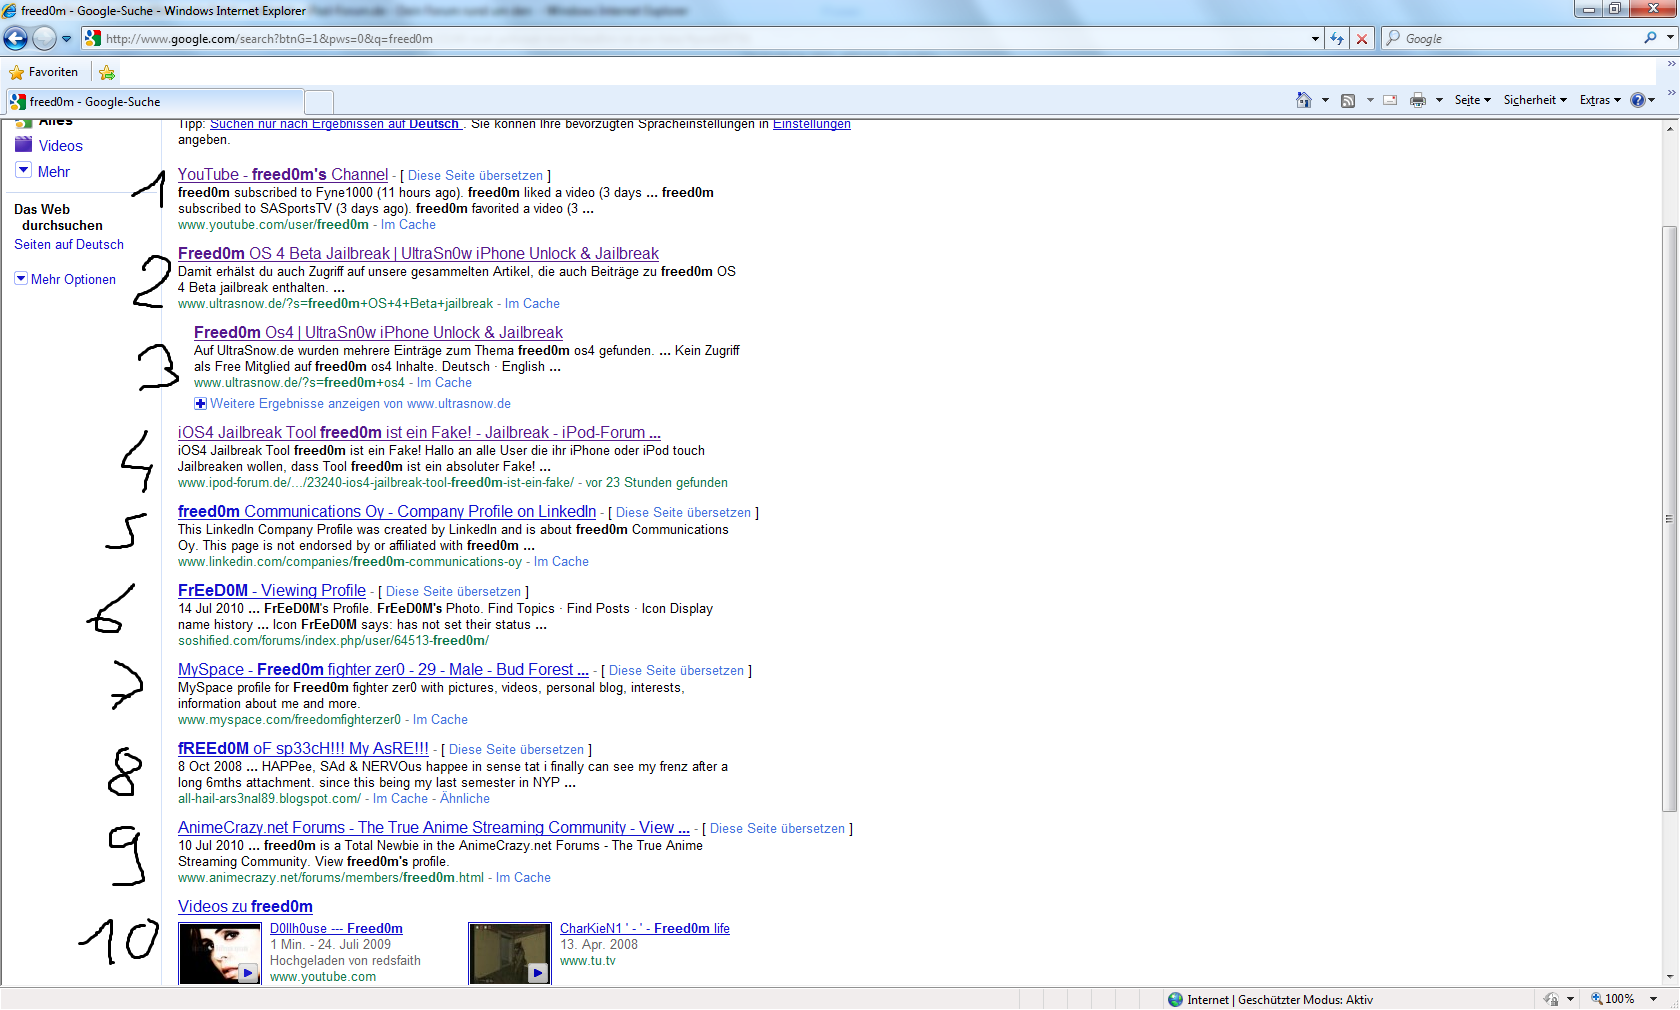This screenshot has height=1010, width=1680.
Task: Go back using the Back arrow button
Action: pyautogui.click(x=15, y=38)
